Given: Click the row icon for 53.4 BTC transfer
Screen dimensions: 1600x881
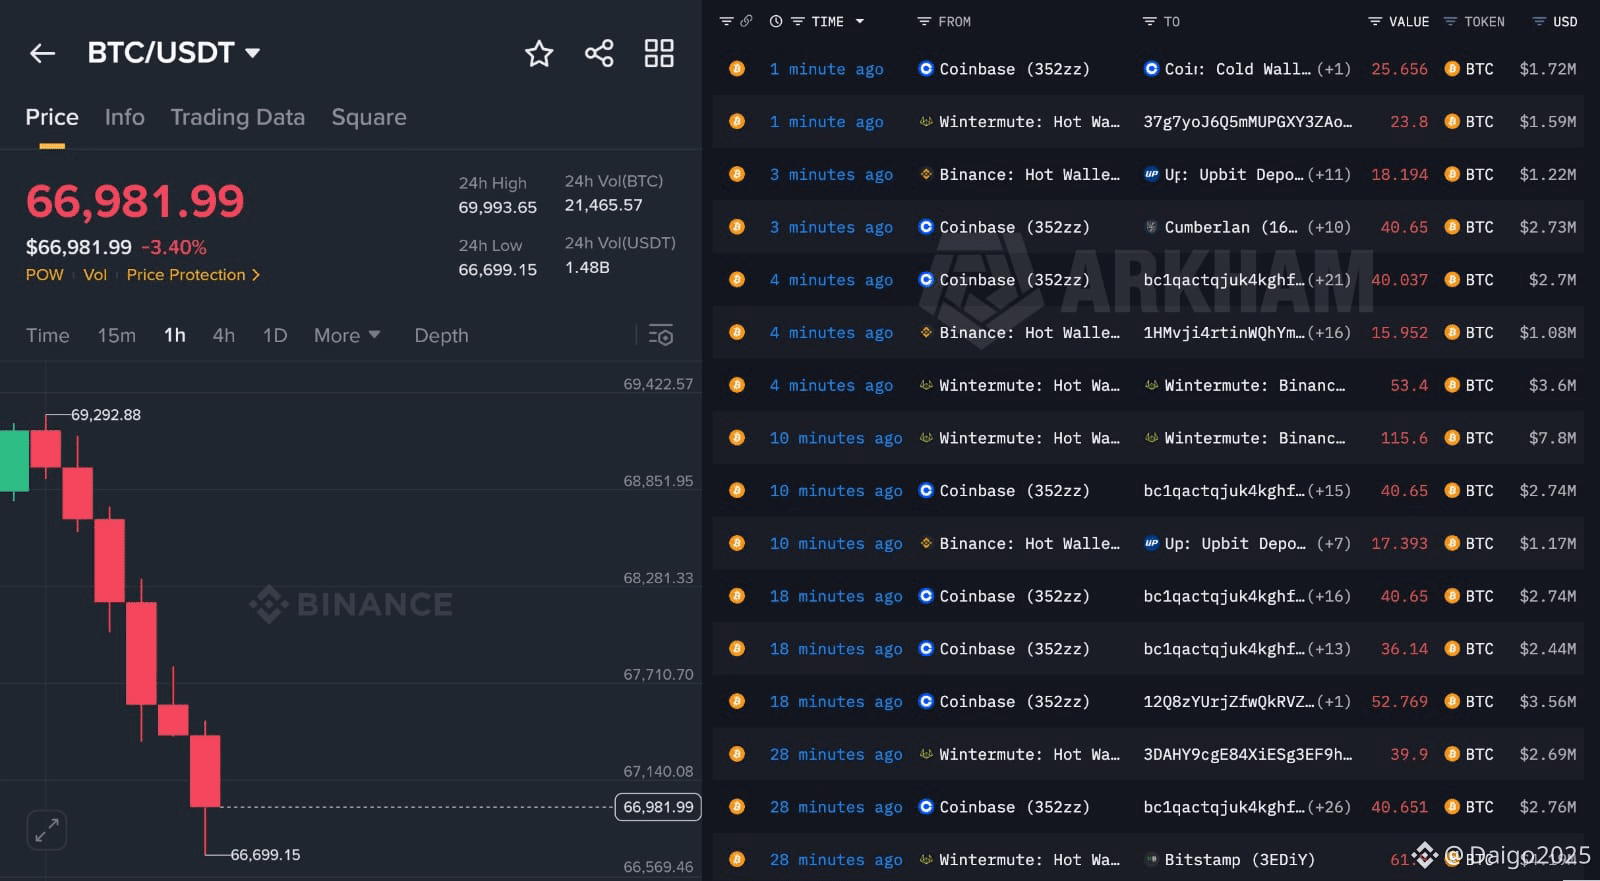Looking at the screenshot, I should pos(737,385).
